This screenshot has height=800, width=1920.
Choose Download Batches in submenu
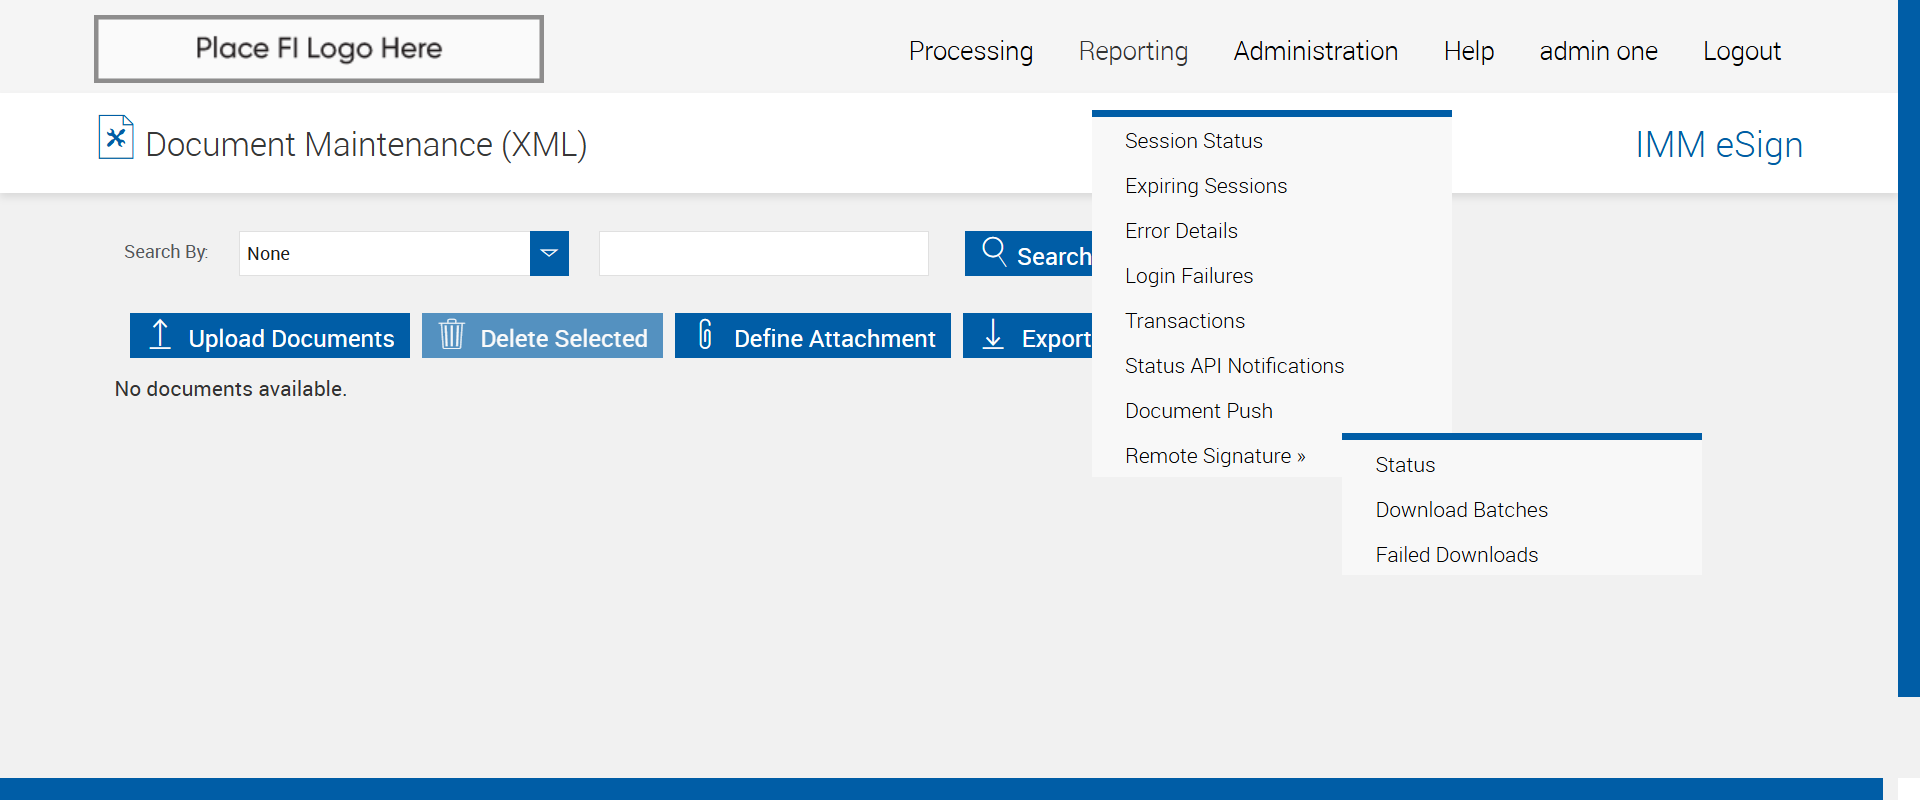pos(1461,510)
